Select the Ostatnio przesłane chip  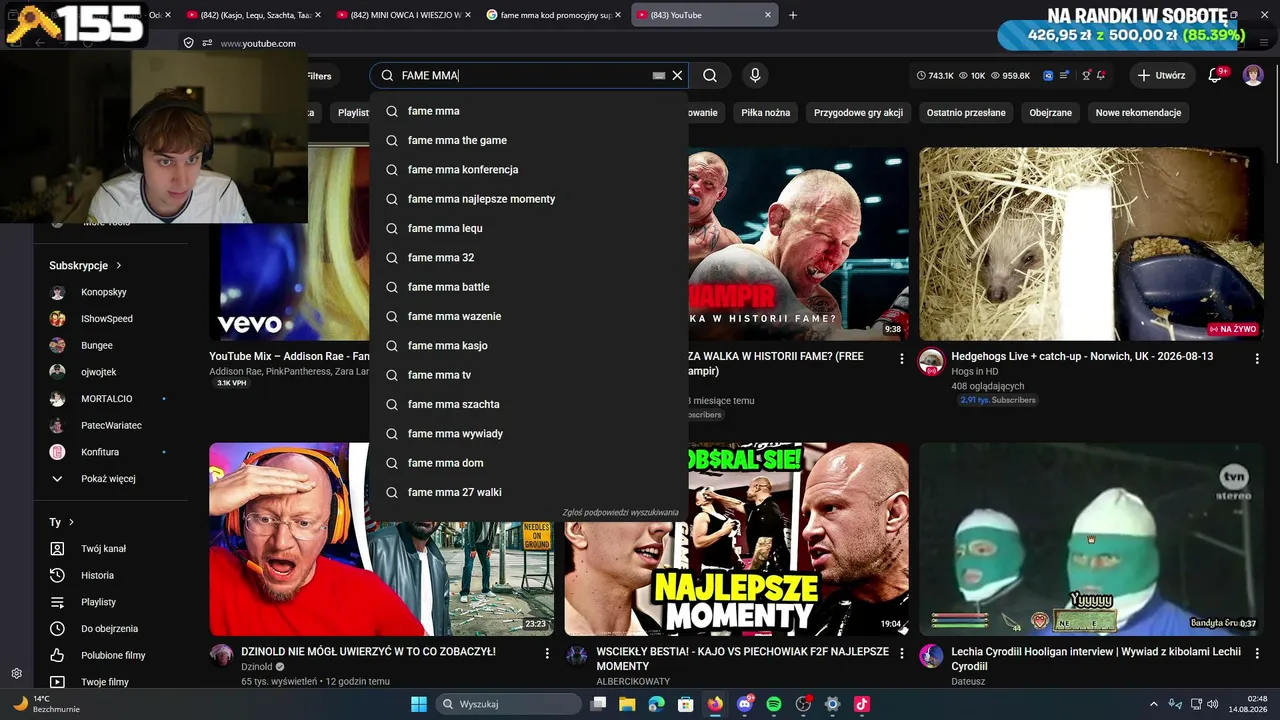[x=966, y=113]
